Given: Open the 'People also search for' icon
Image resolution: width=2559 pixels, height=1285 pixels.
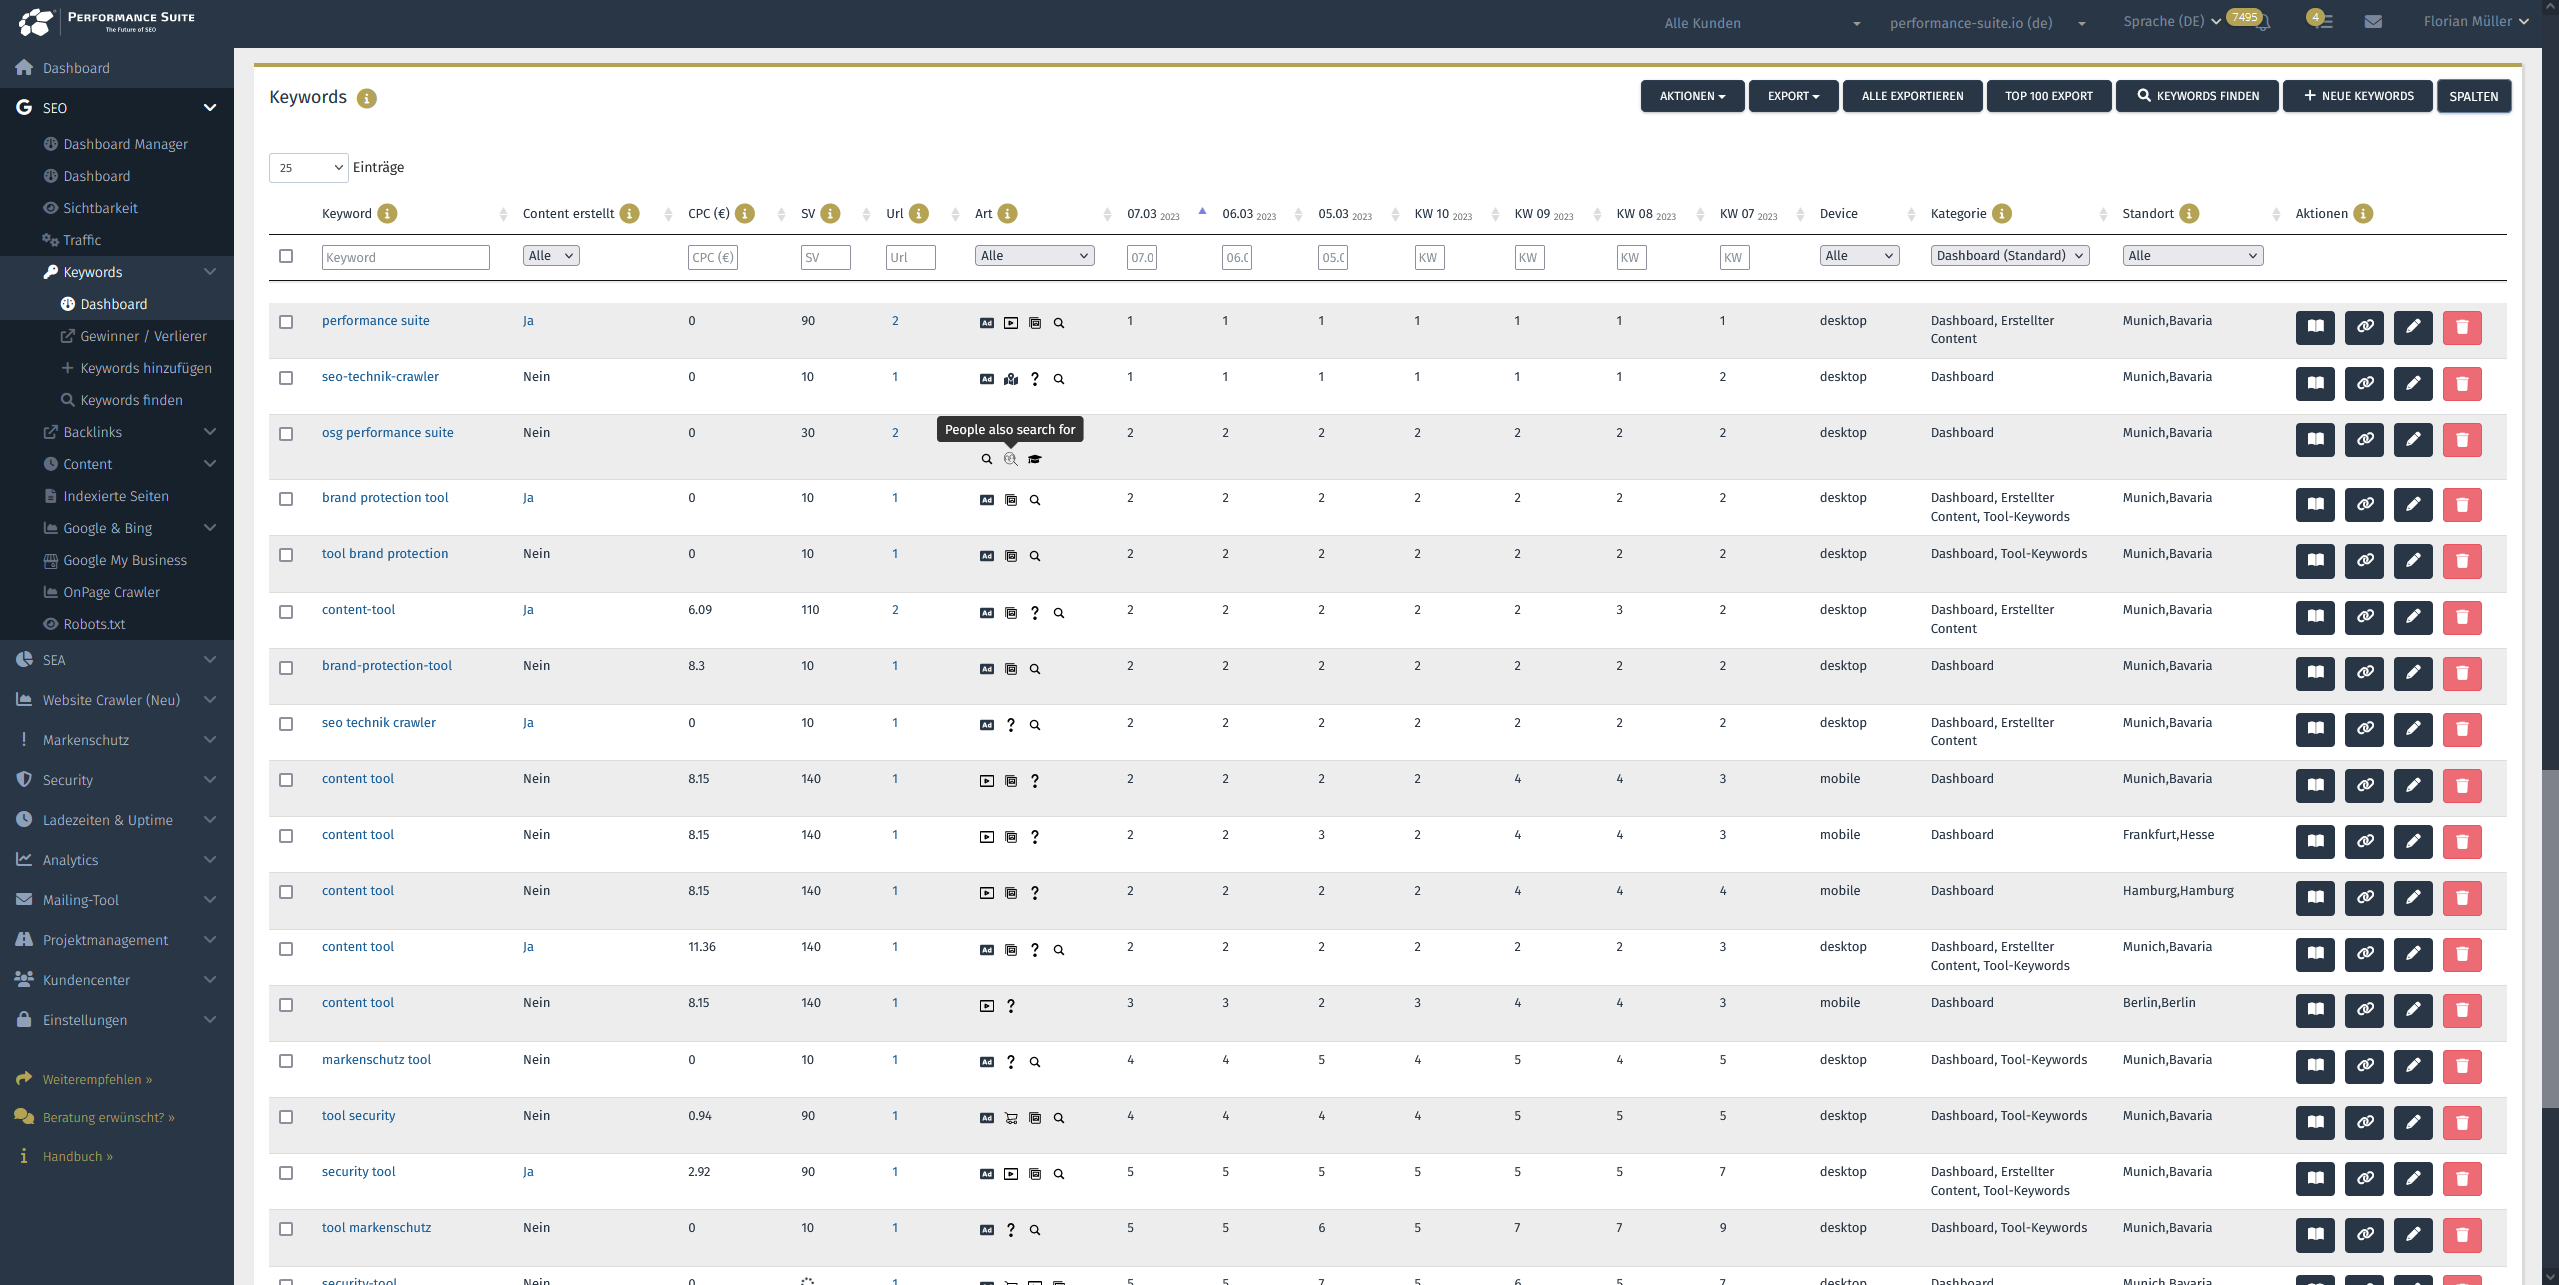Looking at the screenshot, I should point(1010,459).
